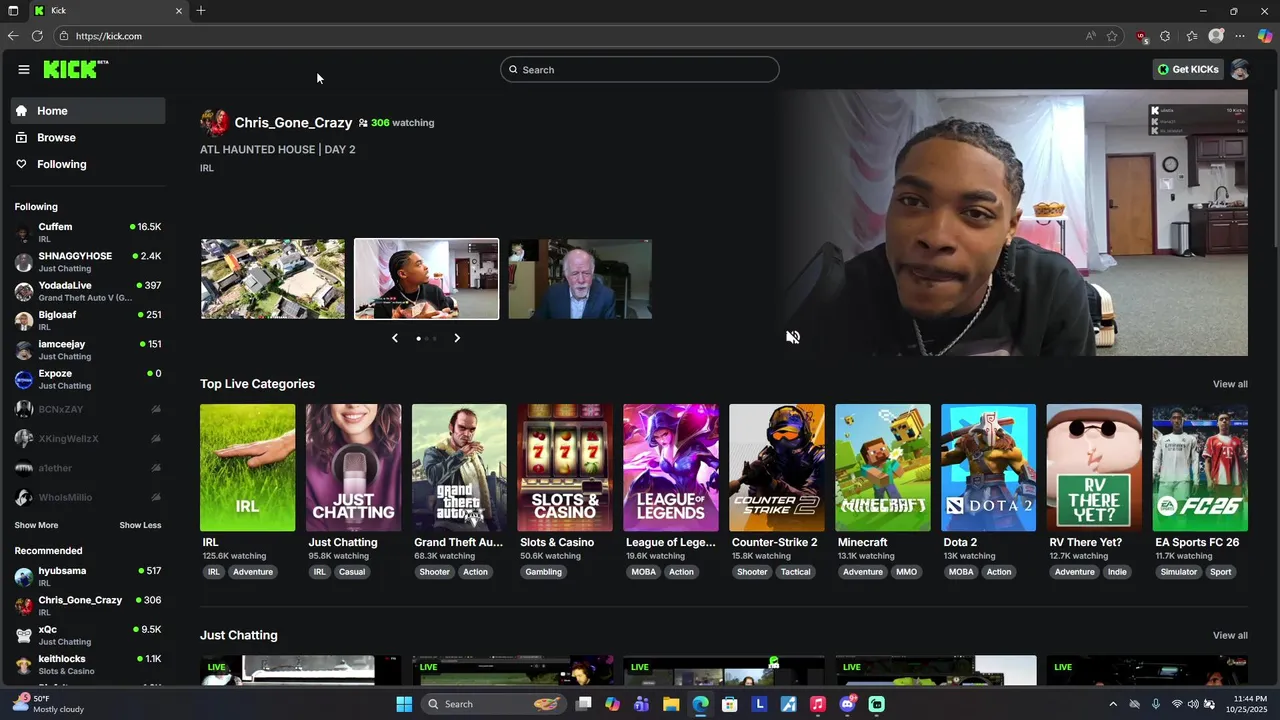Click the Simulator tag
Screen dimensions: 1280x720
pos(1179,572)
